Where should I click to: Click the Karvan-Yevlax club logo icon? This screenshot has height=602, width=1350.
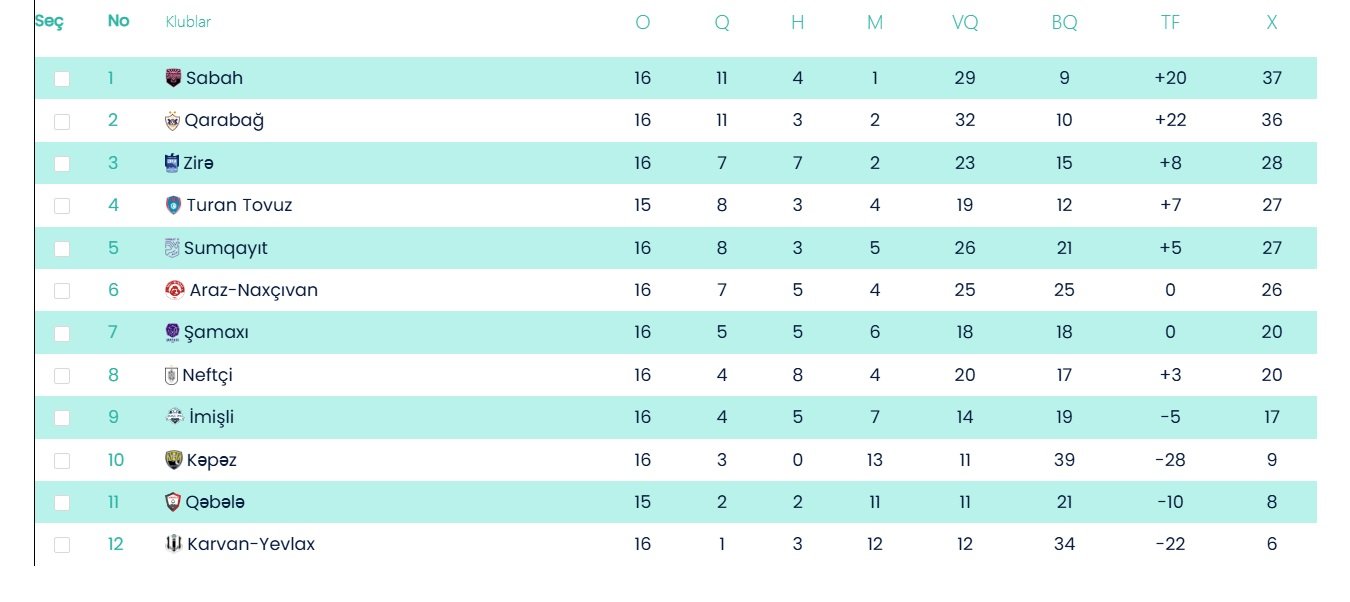174,545
